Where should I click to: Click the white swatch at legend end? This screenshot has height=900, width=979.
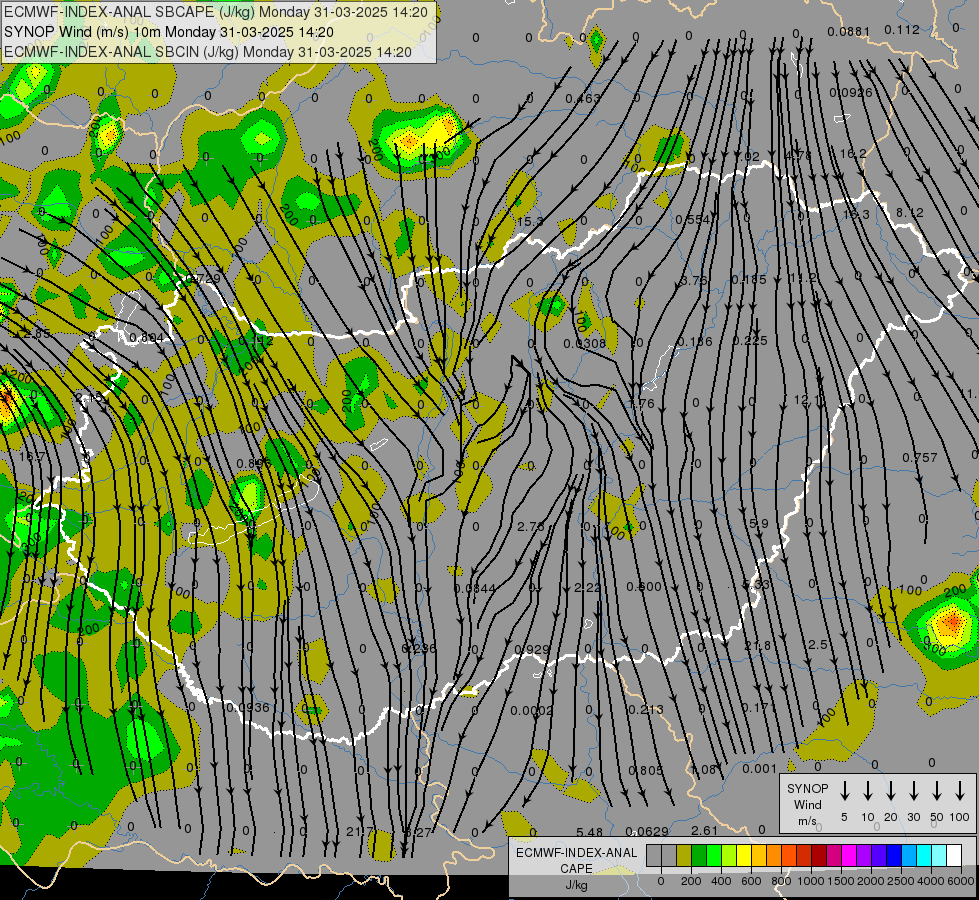(954, 856)
